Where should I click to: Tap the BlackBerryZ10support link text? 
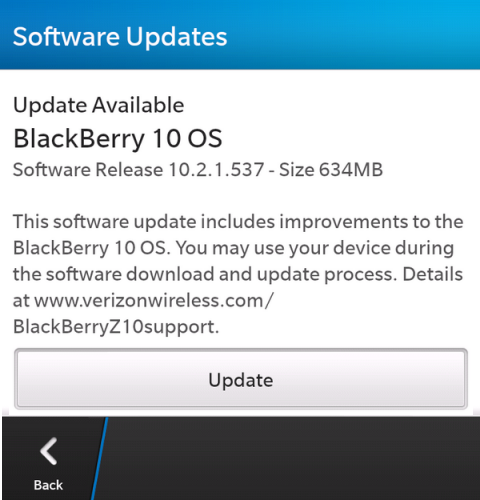tap(116, 327)
